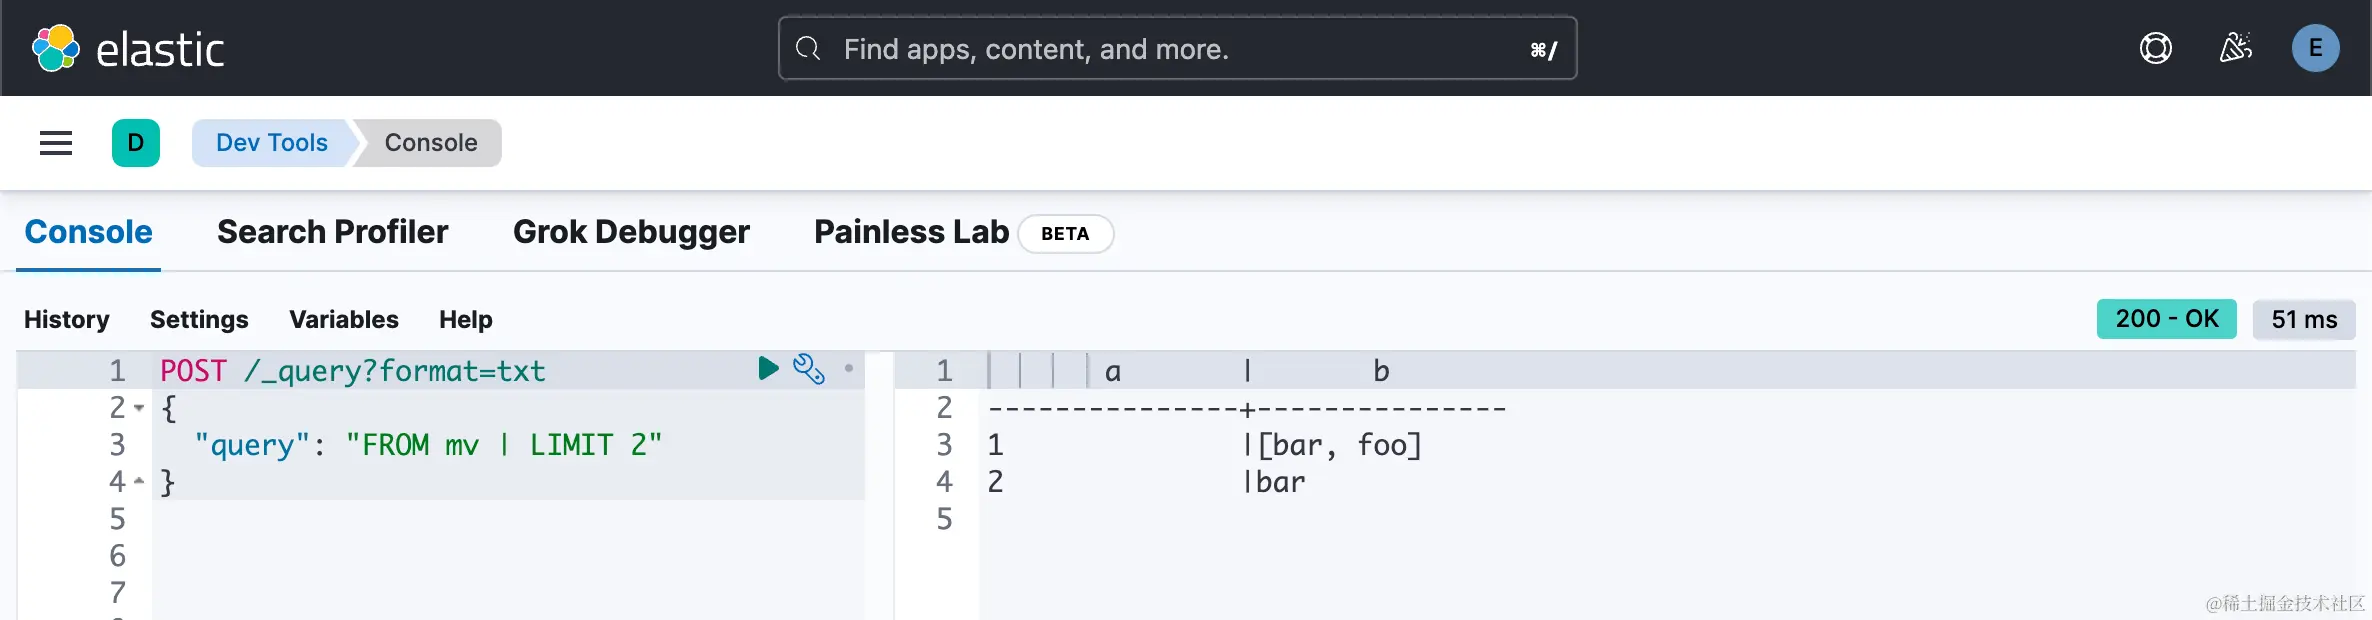Open the hamburger navigation menu
The width and height of the screenshot is (2372, 620).
pyautogui.click(x=56, y=143)
